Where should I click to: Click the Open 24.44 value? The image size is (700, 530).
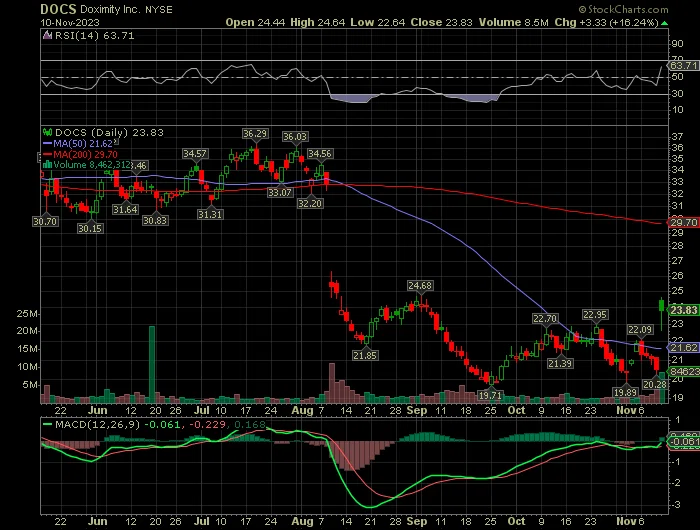255,22
